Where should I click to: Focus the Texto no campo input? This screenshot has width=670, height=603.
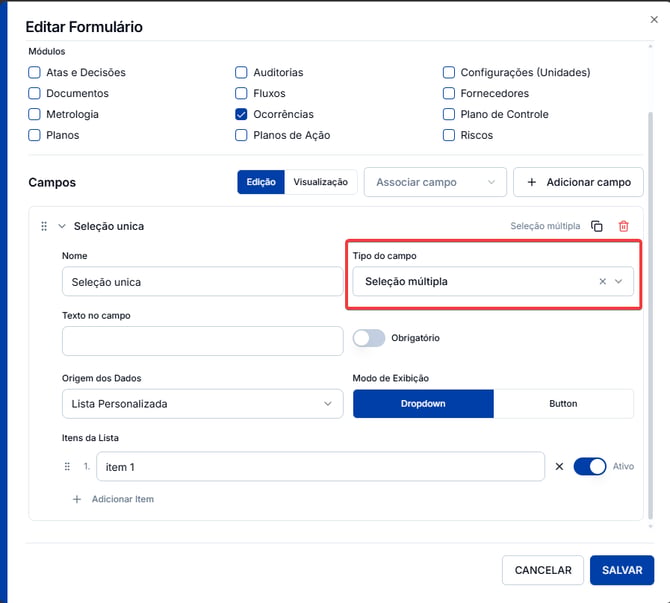point(203,341)
